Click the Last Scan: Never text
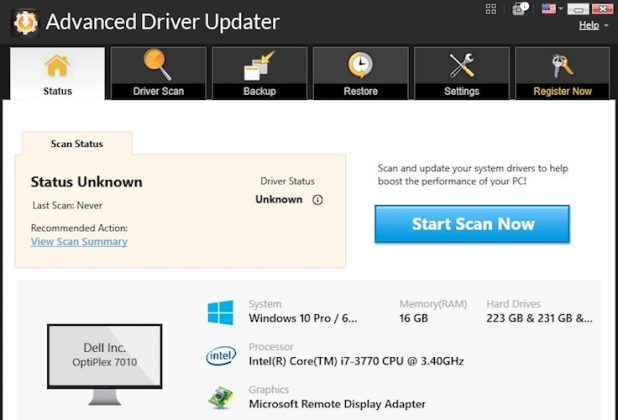The height and width of the screenshot is (420, 618). coord(67,205)
